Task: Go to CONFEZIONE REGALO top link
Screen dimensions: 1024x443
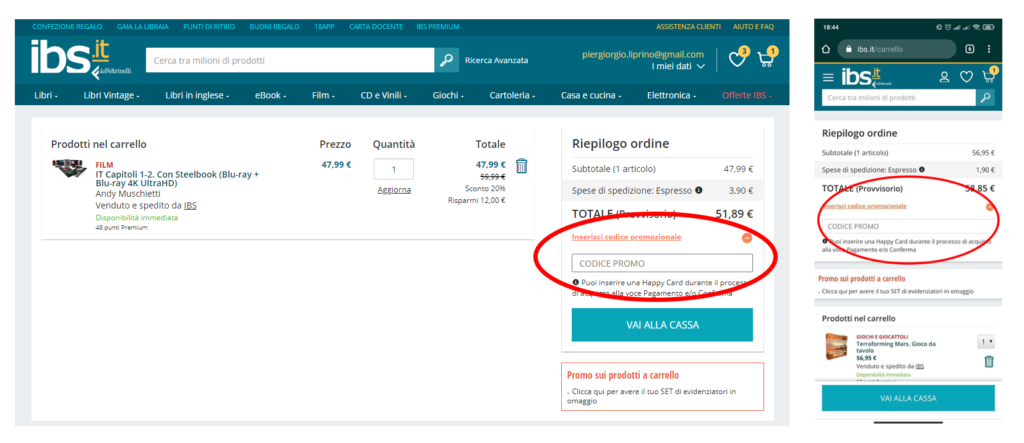Action: (67, 27)
